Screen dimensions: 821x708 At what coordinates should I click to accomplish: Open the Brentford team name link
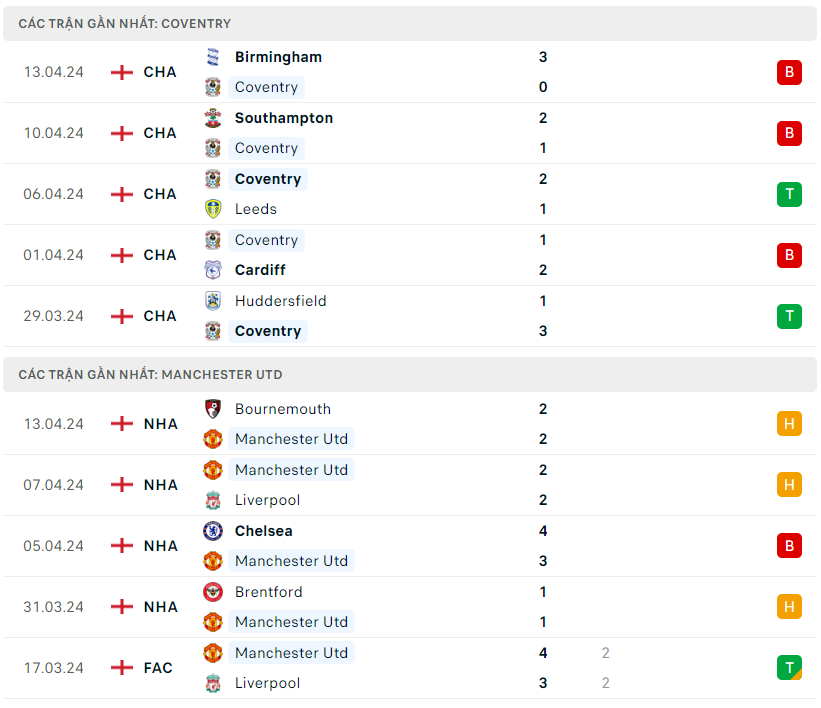tap(268, 592)
